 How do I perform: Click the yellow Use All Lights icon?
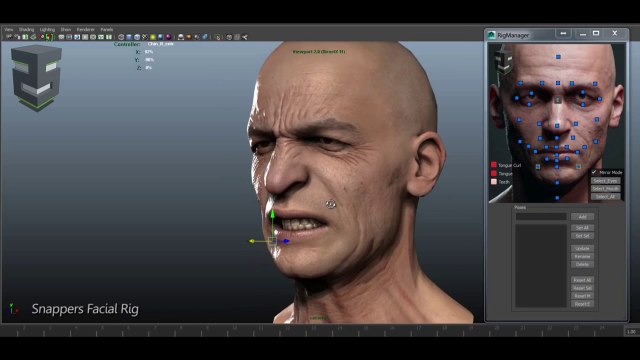click(x=153, y=37)
